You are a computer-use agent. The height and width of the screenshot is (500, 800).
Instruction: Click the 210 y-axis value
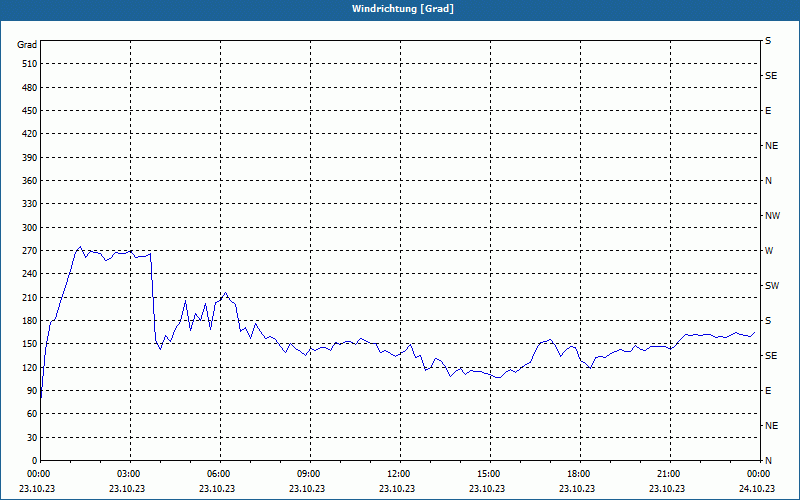tap(30, 297)
